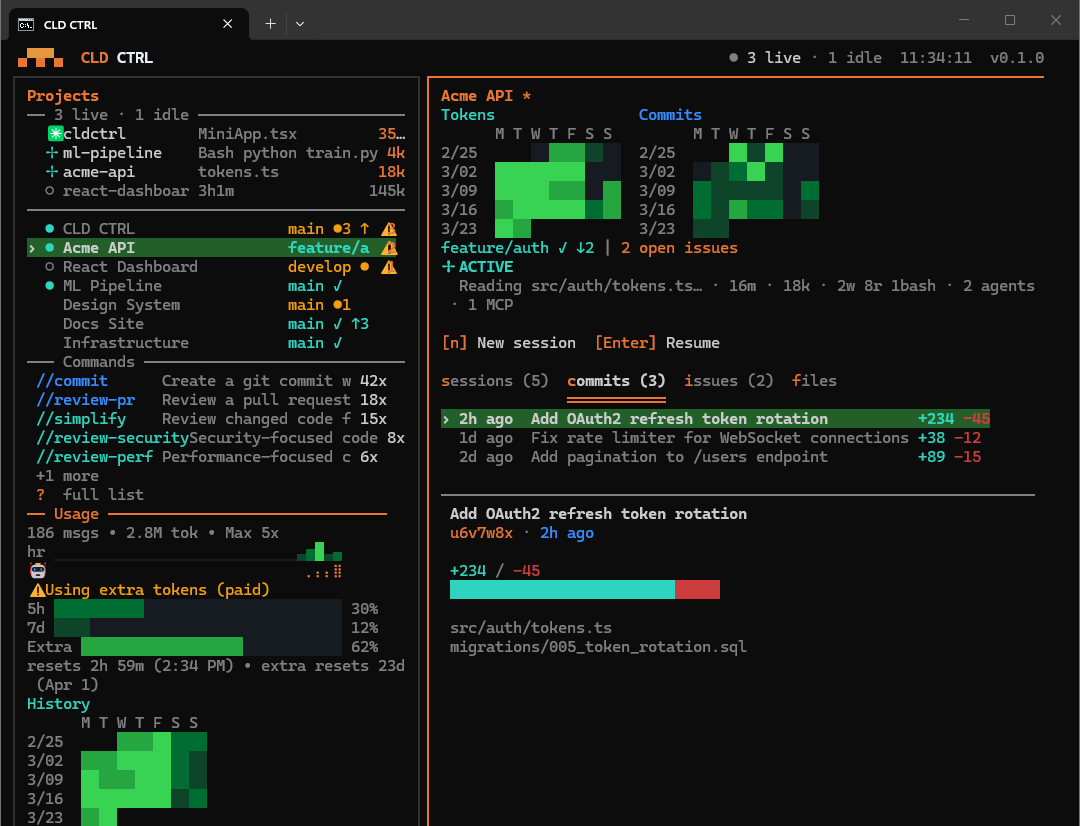Switch to the sessions (5) tab
Viewport: 1080px width, 826px height.
(x=495, y=381)
